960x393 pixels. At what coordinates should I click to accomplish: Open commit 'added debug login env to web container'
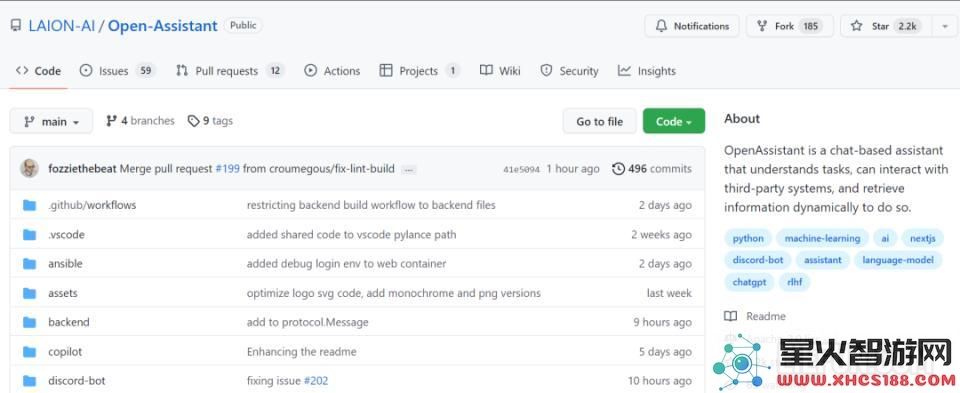pos(347,264)
